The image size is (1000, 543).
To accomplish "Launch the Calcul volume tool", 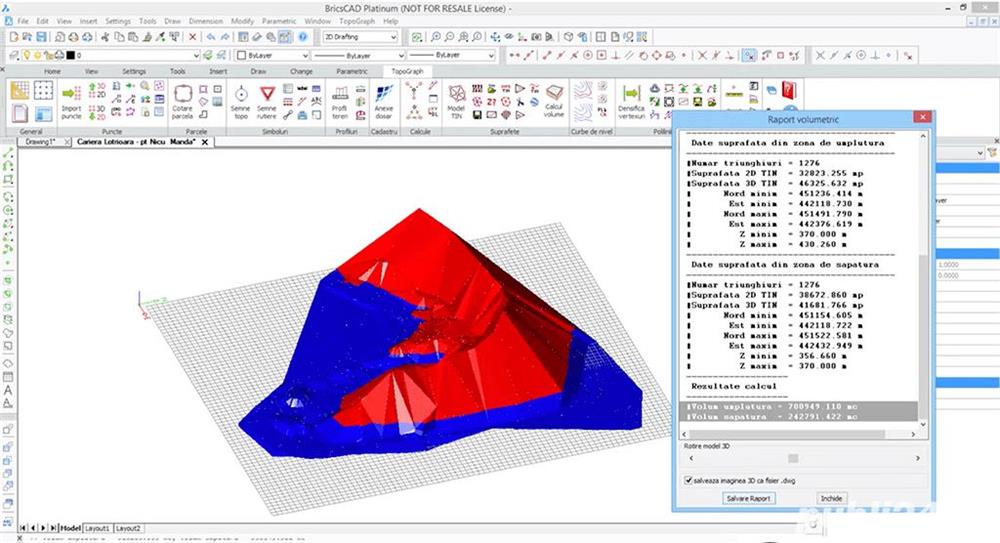I will [554, 99].
